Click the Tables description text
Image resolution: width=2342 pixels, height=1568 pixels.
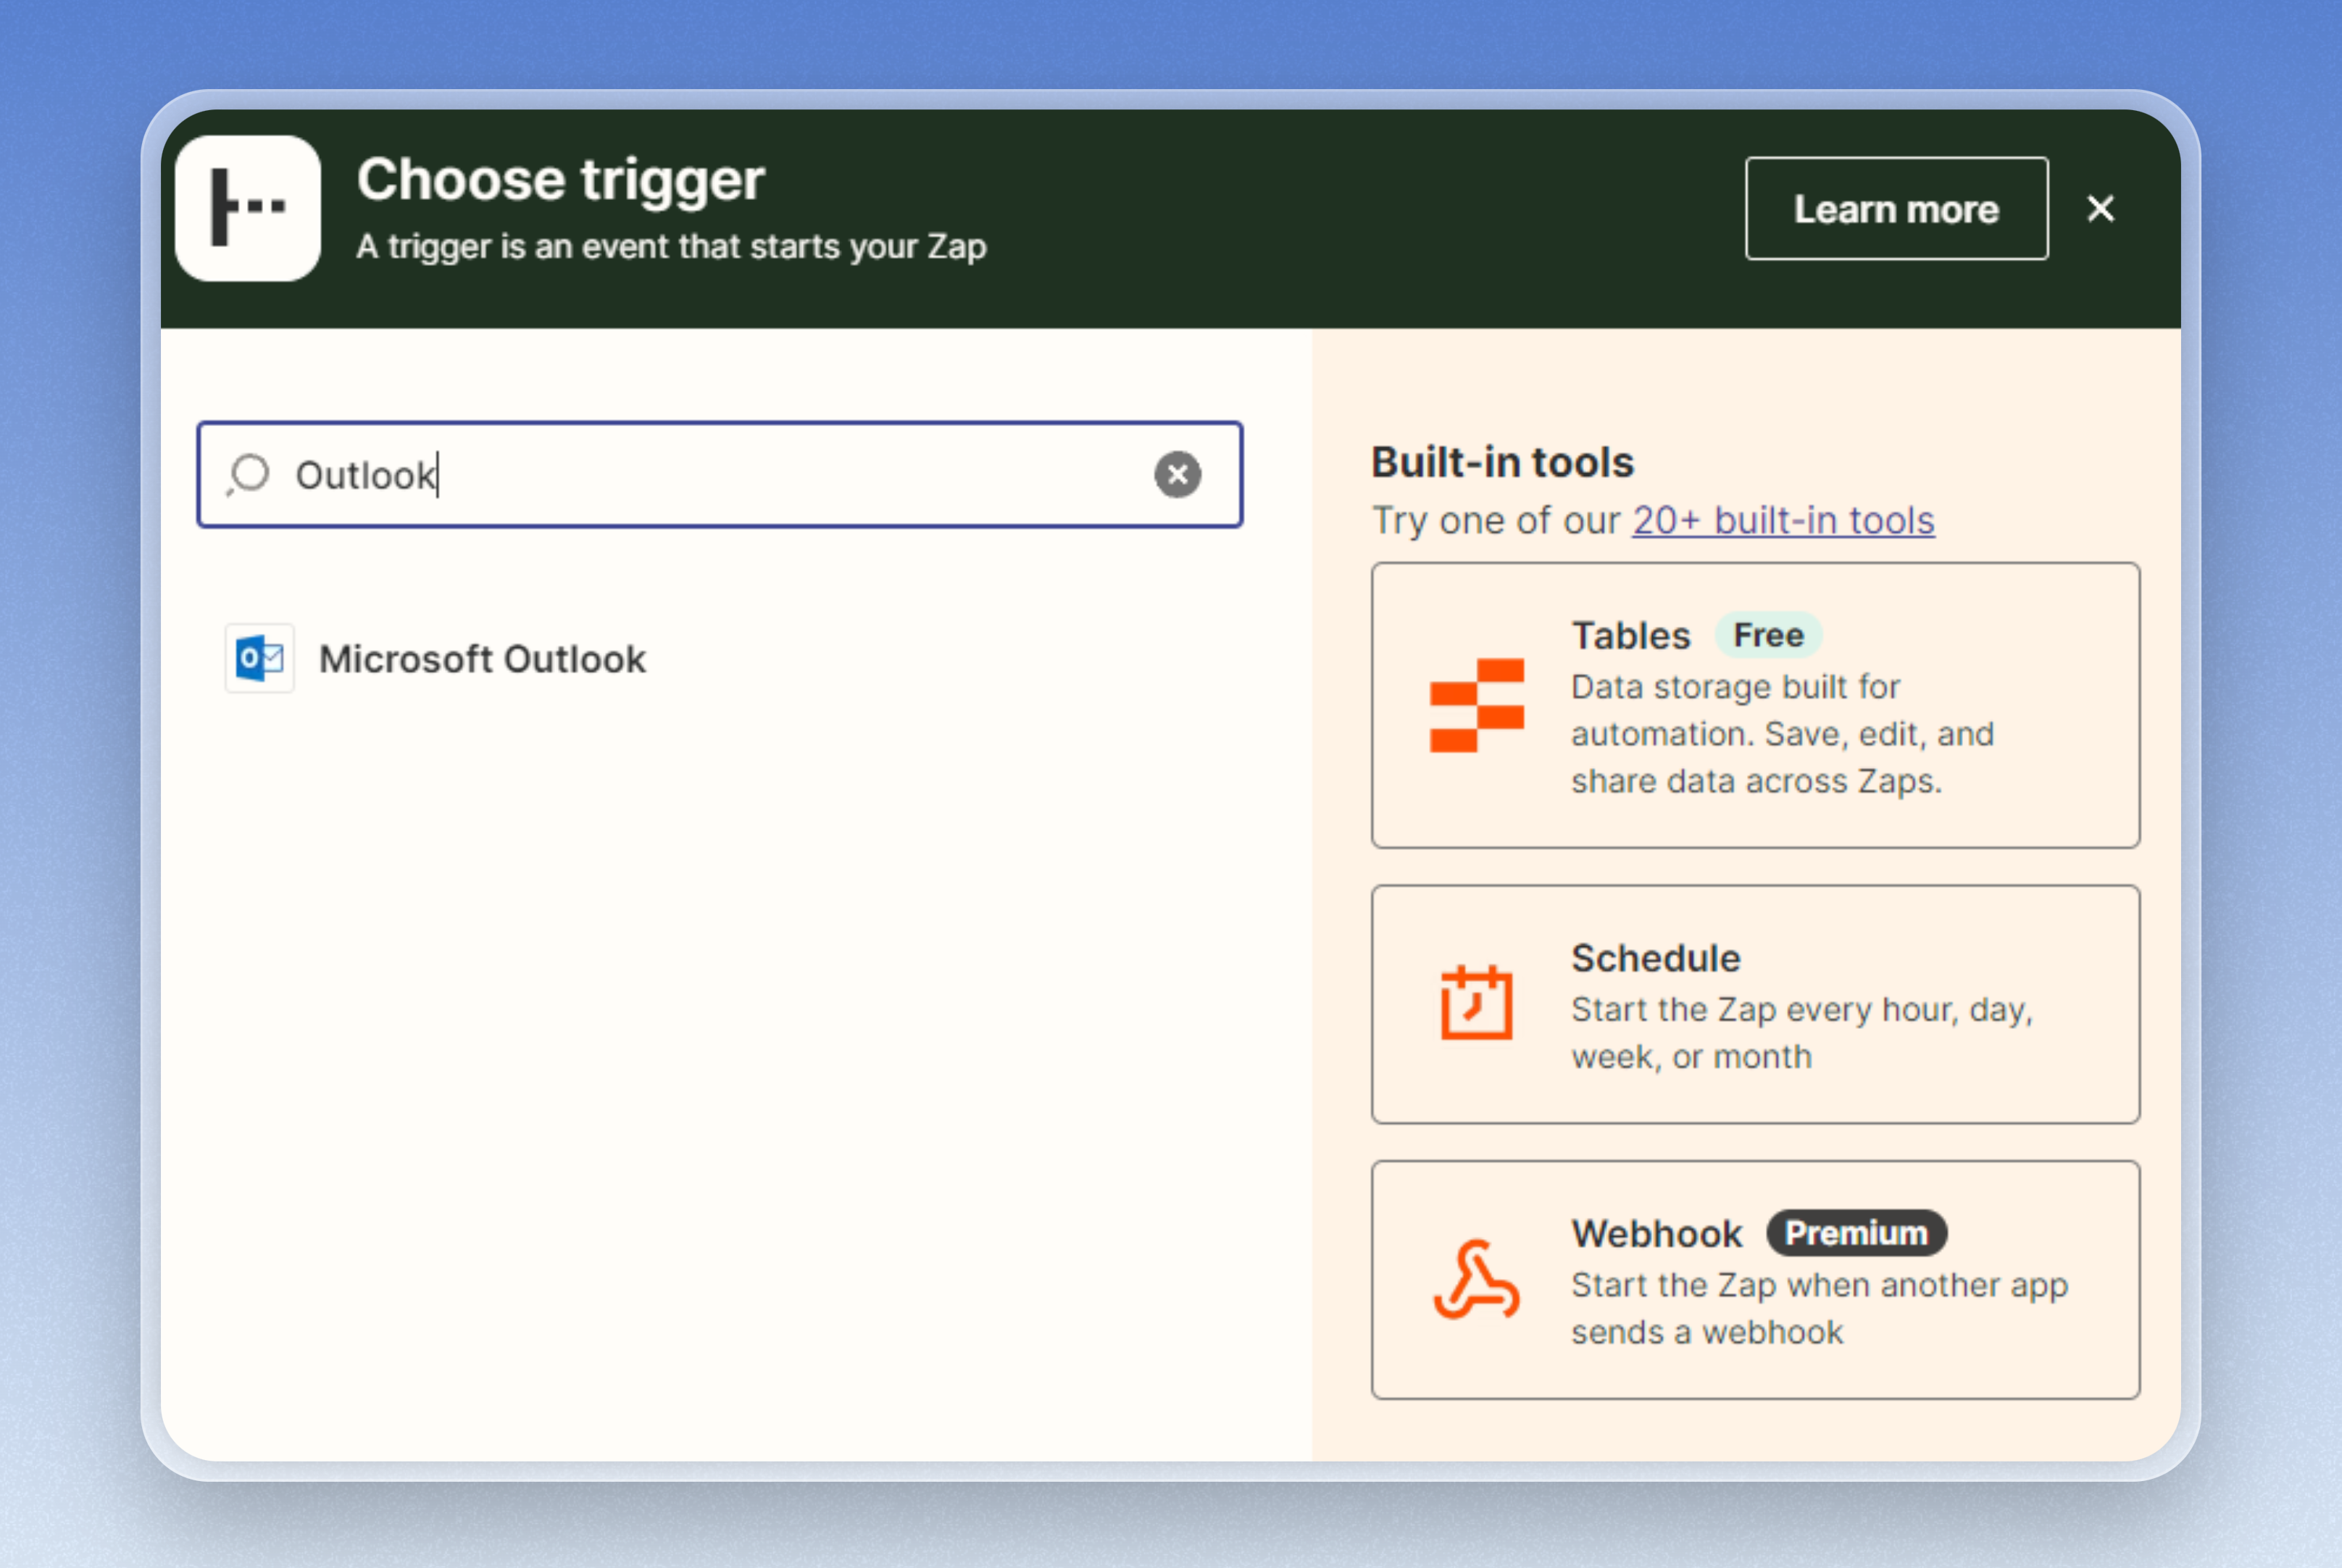pos(1781,734)
